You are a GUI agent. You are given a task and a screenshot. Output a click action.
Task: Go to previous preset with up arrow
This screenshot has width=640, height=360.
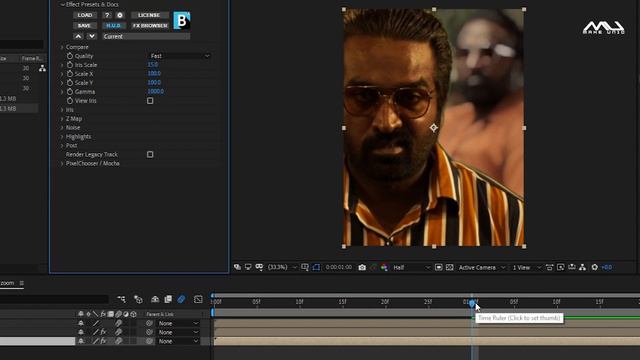click(x=78, y=36)
